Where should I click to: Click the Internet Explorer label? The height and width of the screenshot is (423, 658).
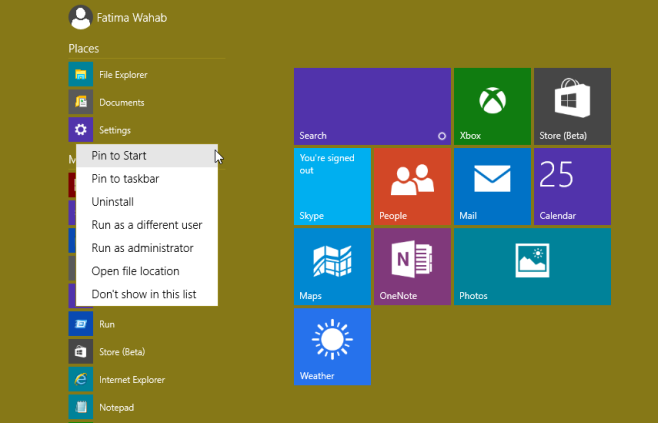(x=132, y=380)
